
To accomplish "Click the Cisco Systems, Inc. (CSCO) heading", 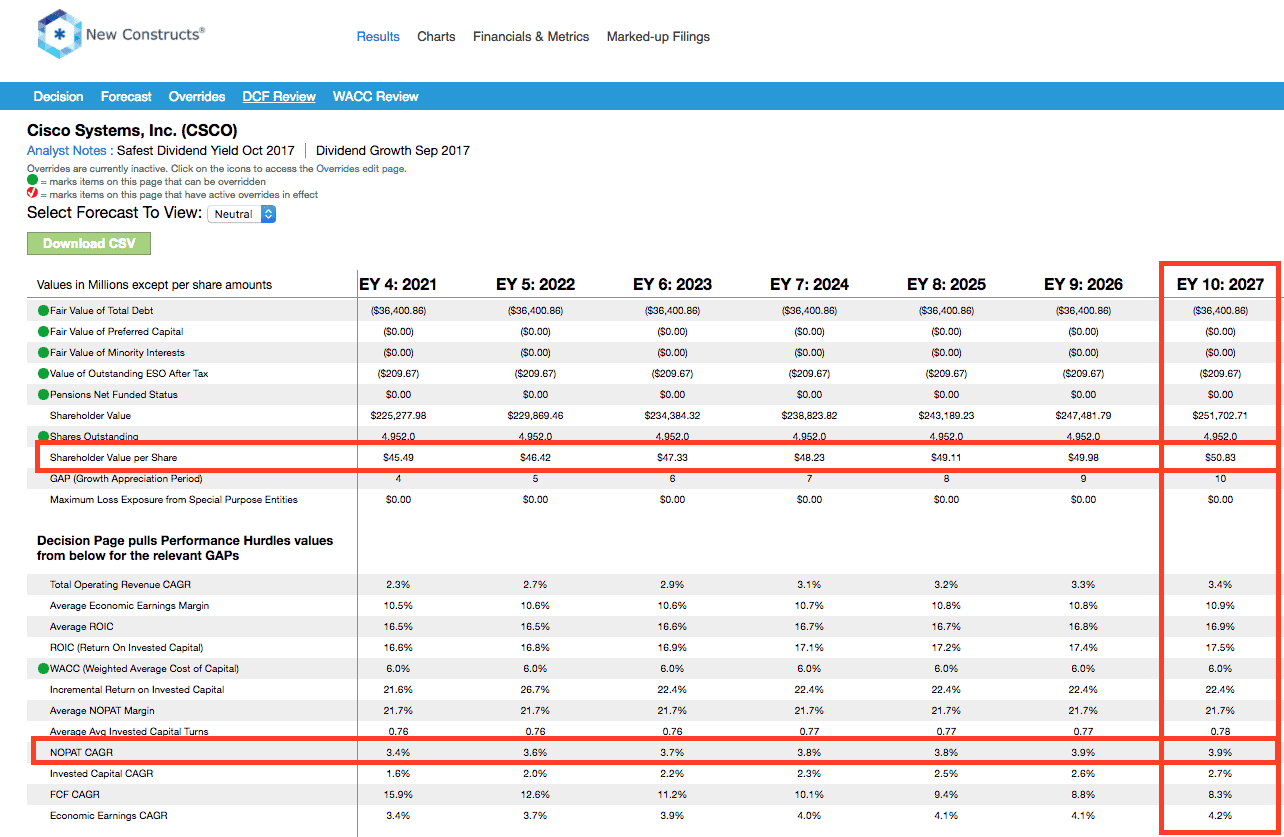I will (x=132, y=130).
